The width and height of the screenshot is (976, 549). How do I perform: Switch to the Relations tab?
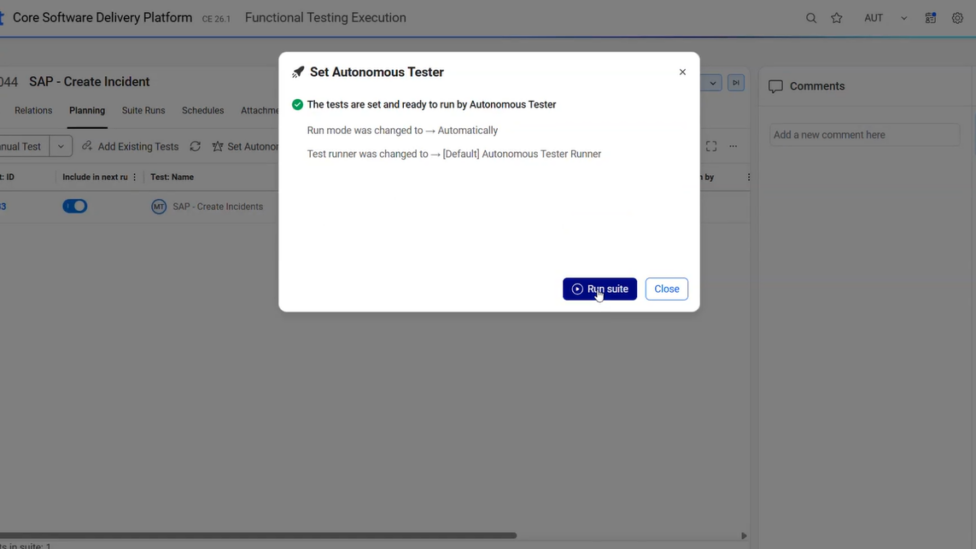(34, 110)
